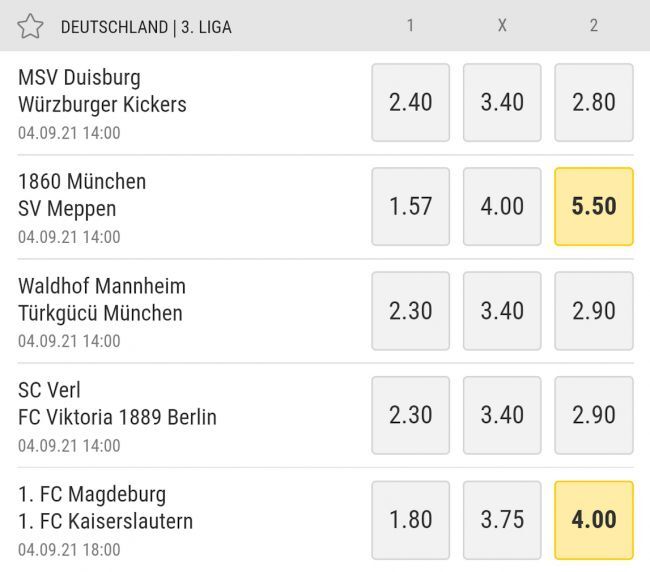Choose FC Viktoria 1889 Berlin win at 2.90
This screenshot has height=572, width=650.
click(594, 414)
